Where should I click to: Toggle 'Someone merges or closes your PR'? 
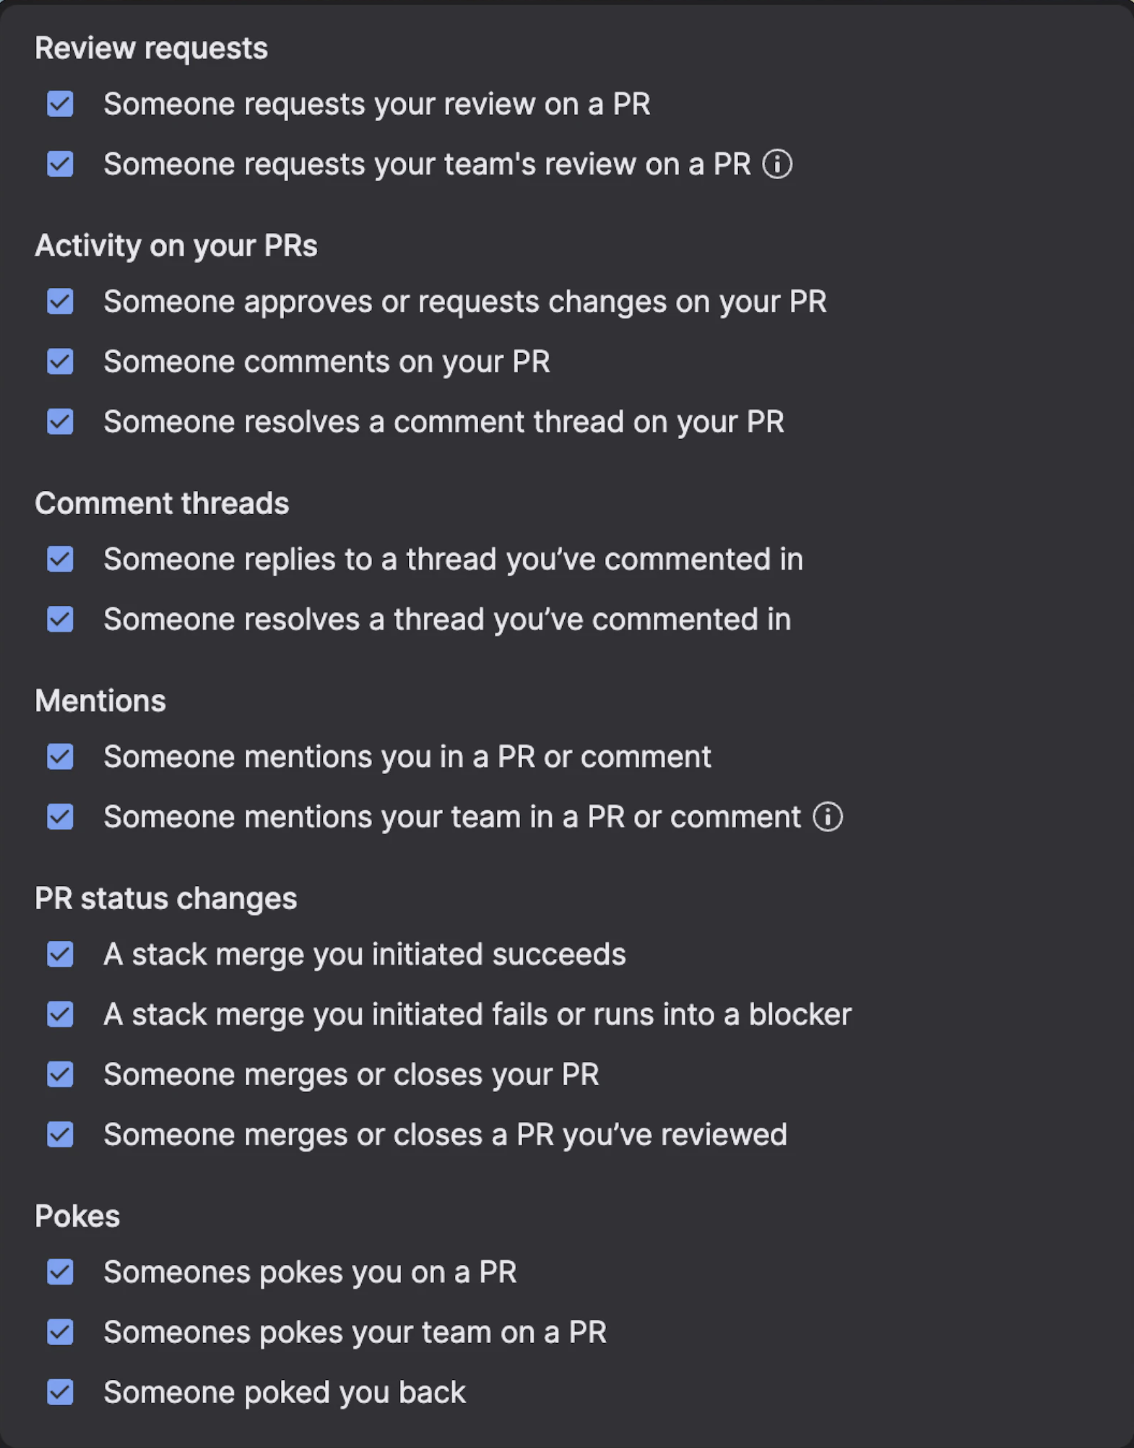[x=60, y=1074]
